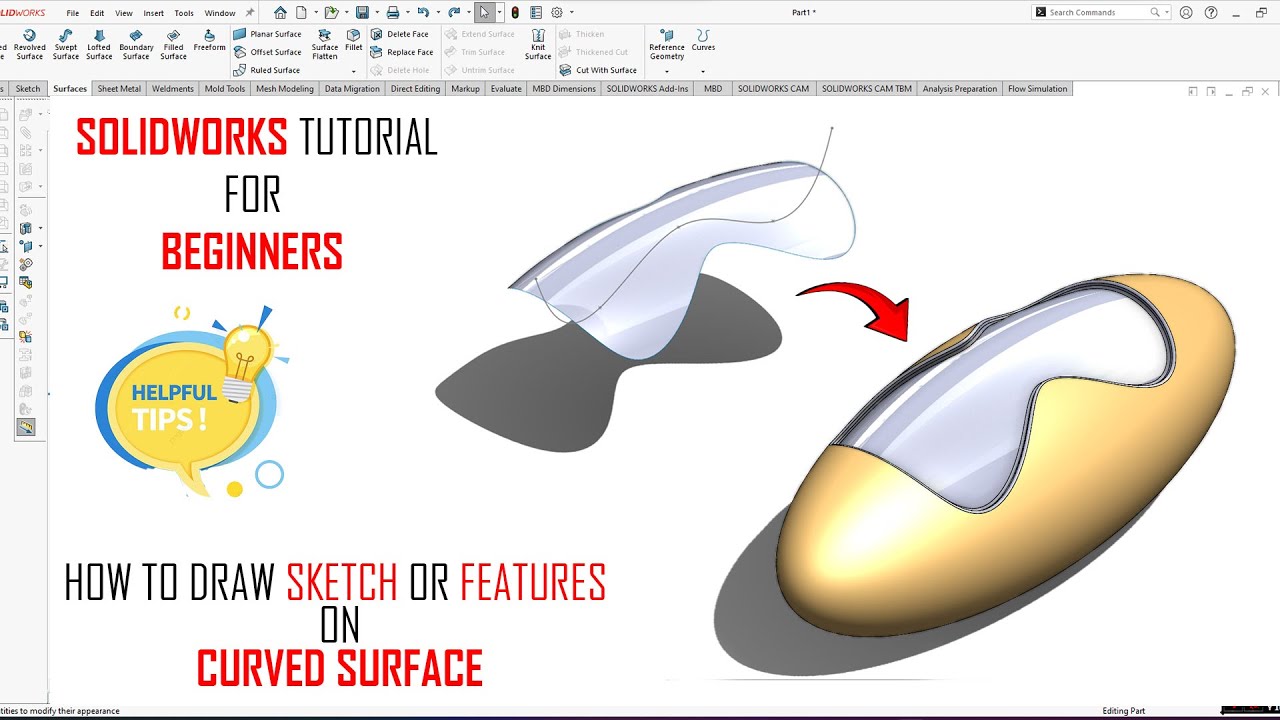Screen dimensions: 1280x720
Task: Expand the Select tool dropdown arrow
Action: click(499, 13)
